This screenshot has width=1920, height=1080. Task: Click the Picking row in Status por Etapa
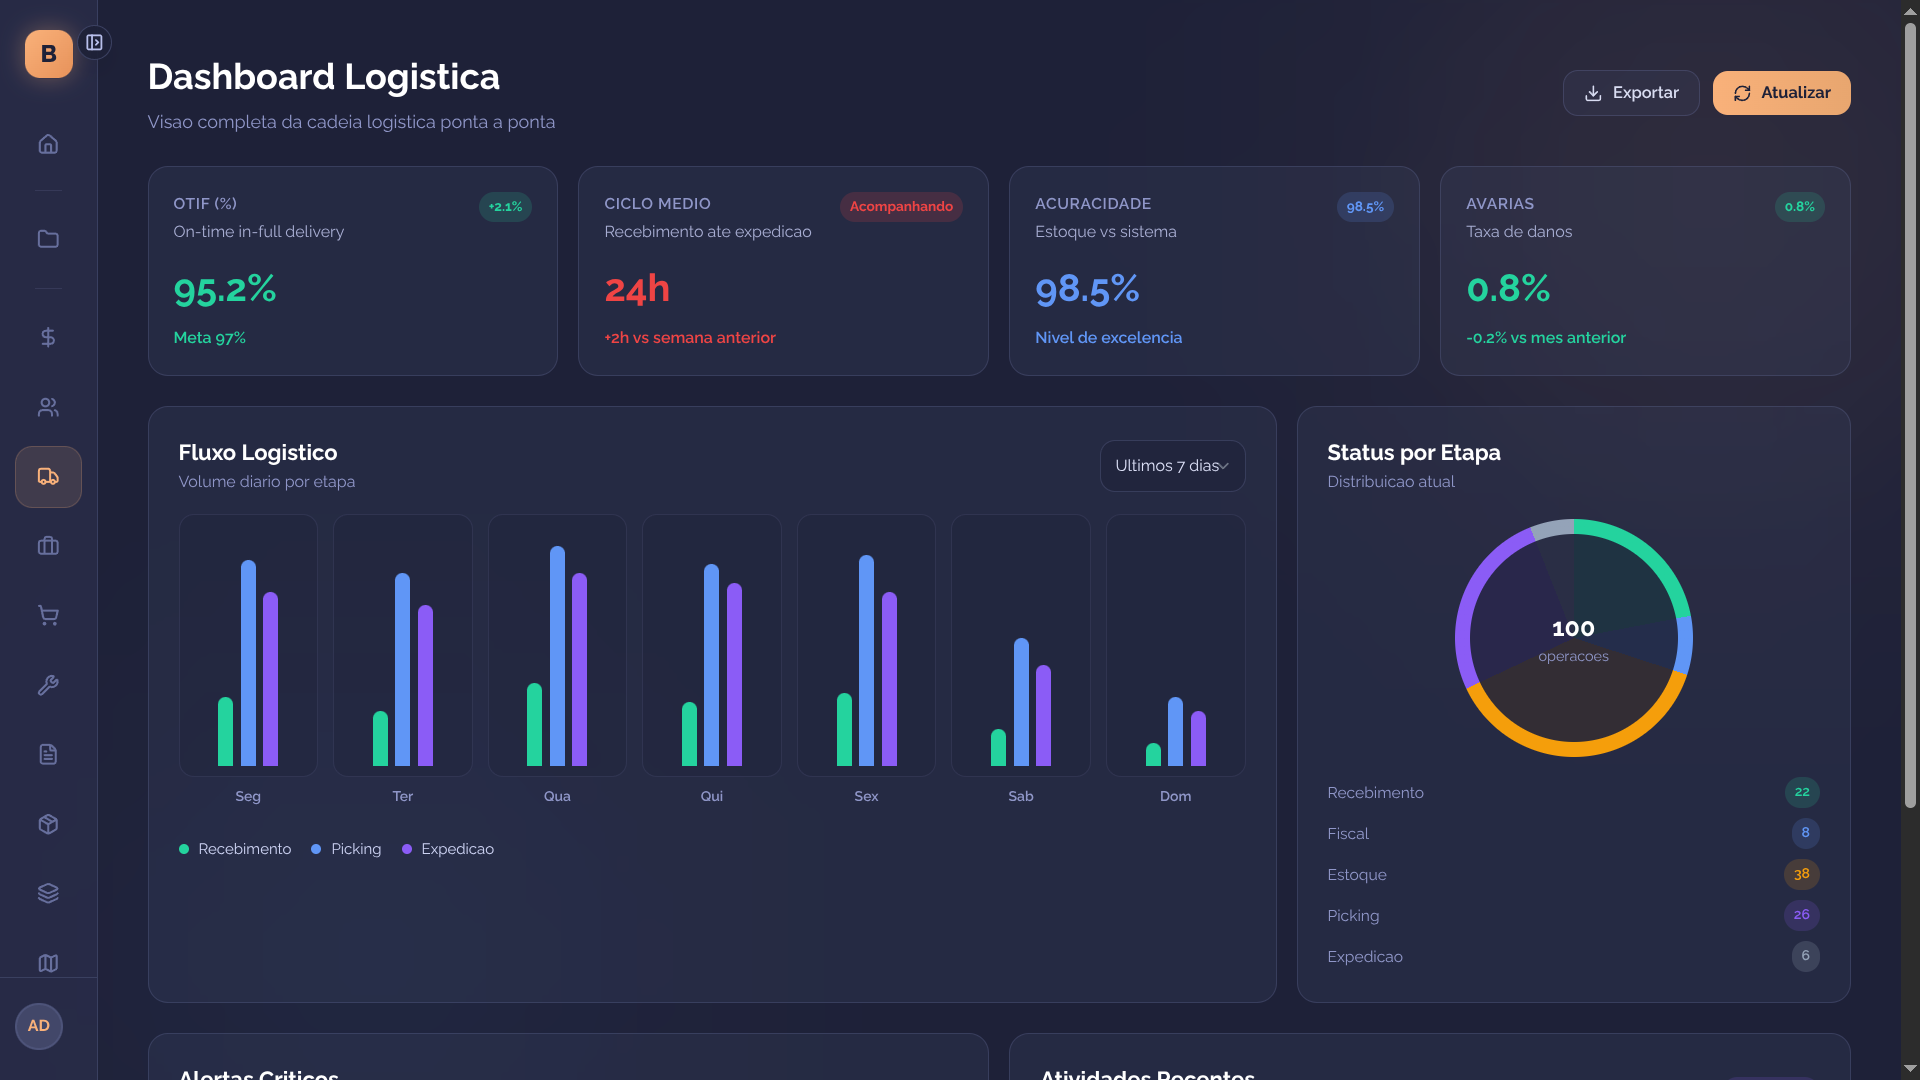(x=1573, y=916)
